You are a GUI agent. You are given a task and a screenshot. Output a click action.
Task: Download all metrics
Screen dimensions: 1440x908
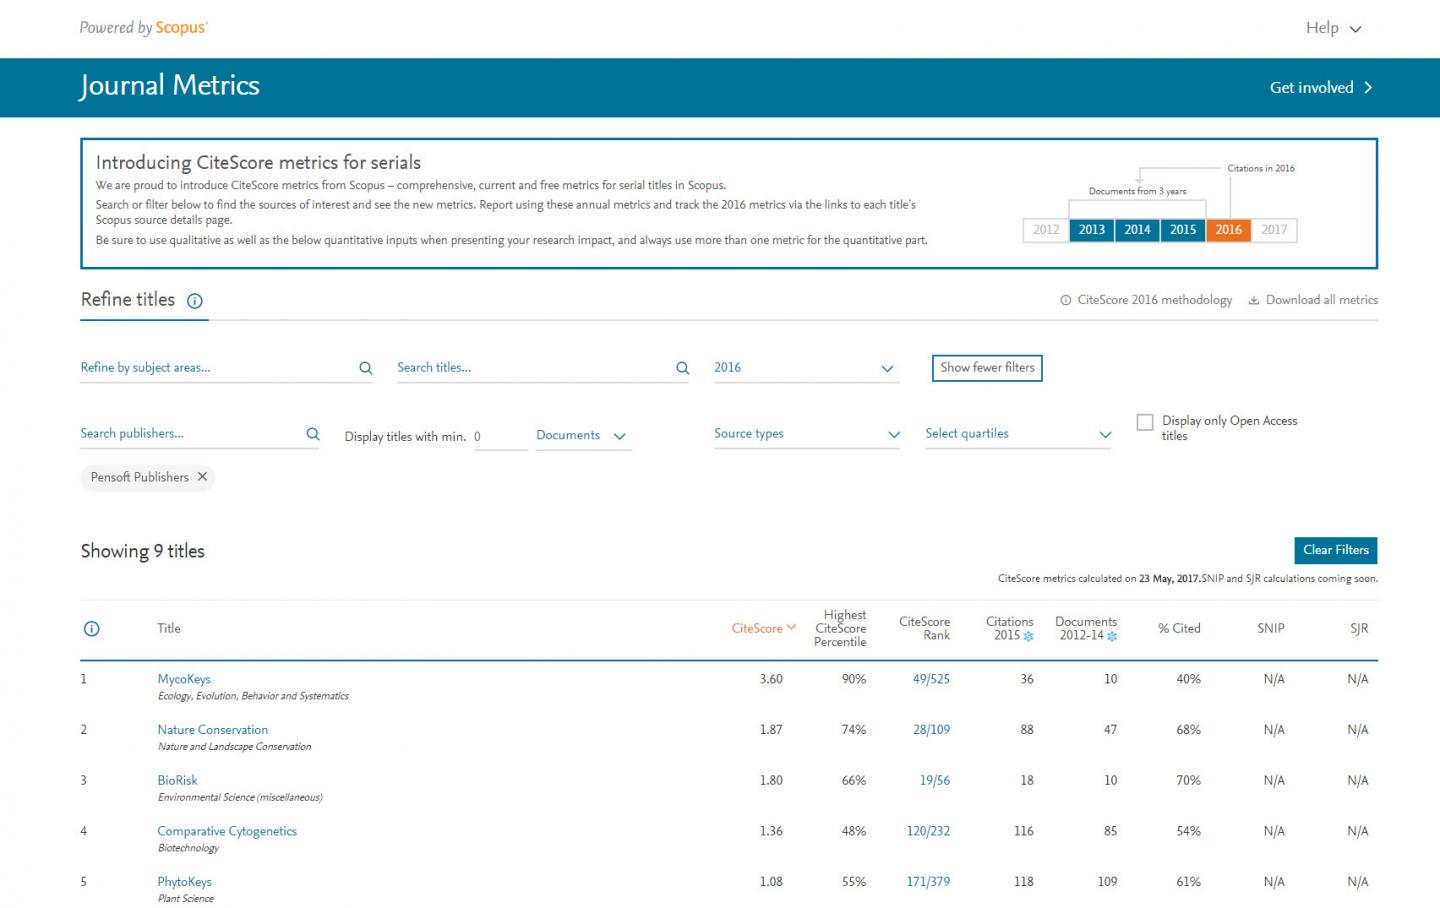click(1313, 300)
